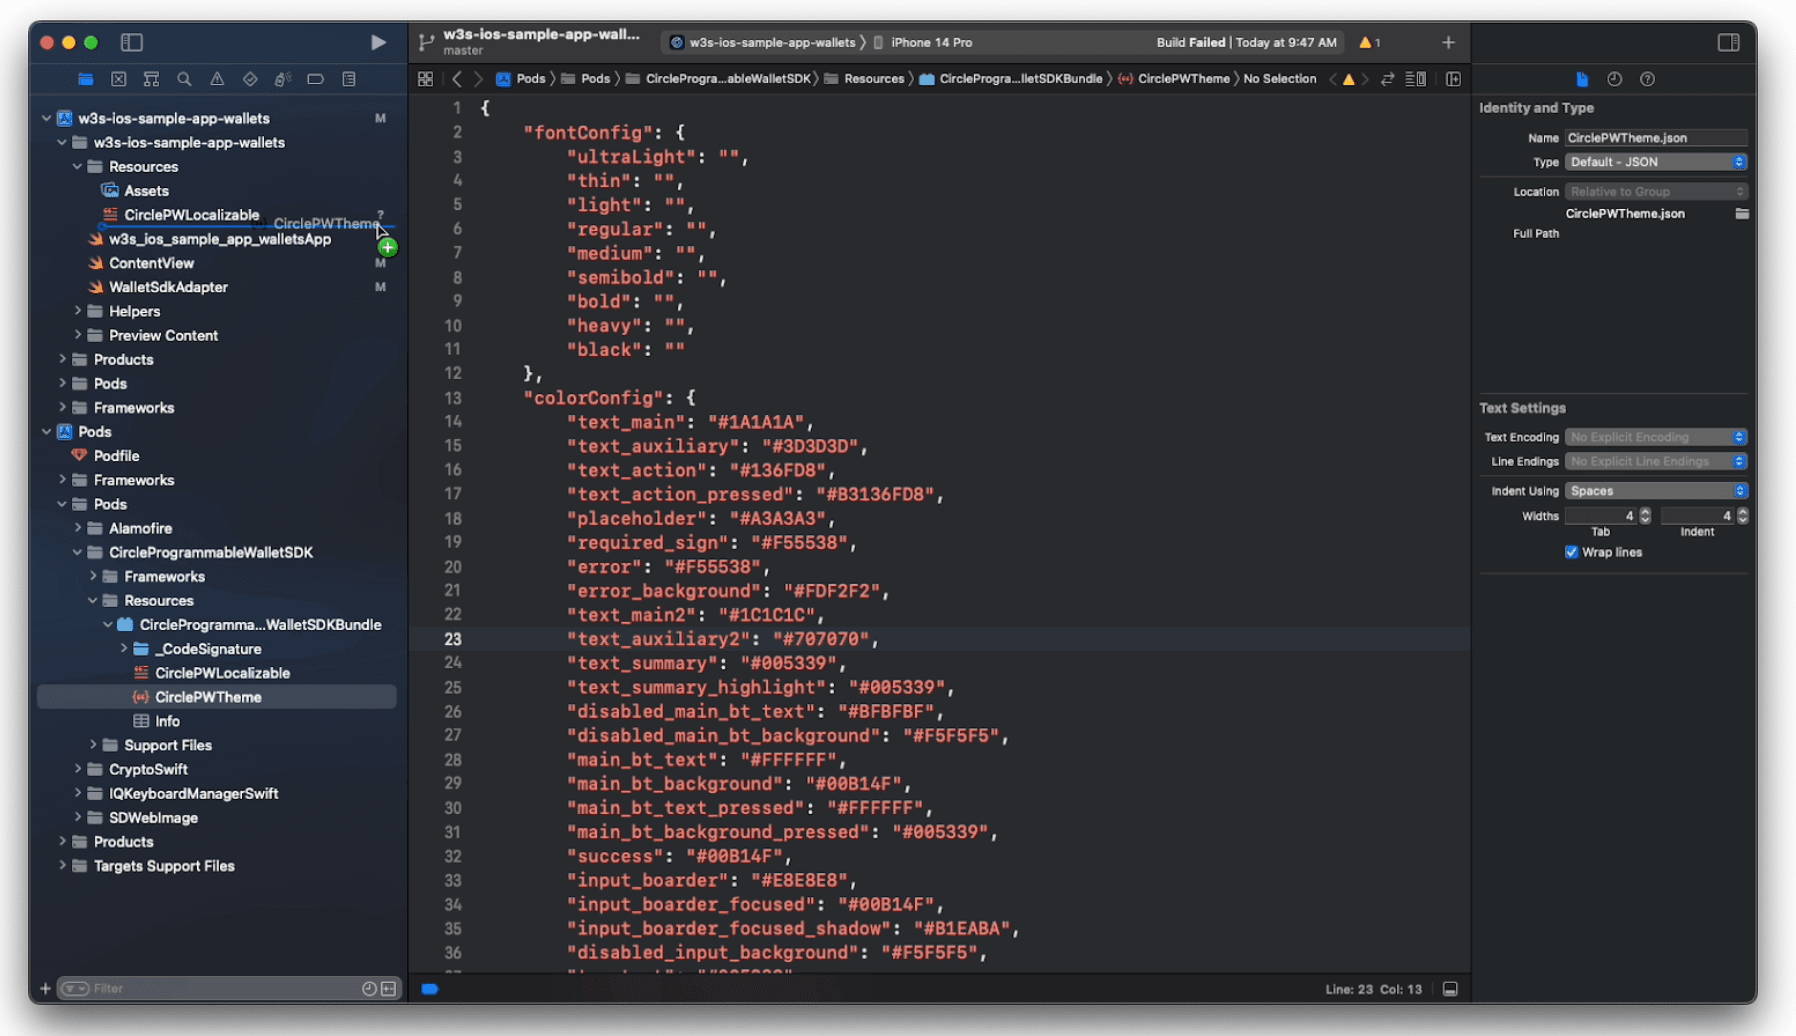This screenshot has height=1036, width=1796.
Task: Toggle the debug area button in status bar
Action: coord(1450,989)
